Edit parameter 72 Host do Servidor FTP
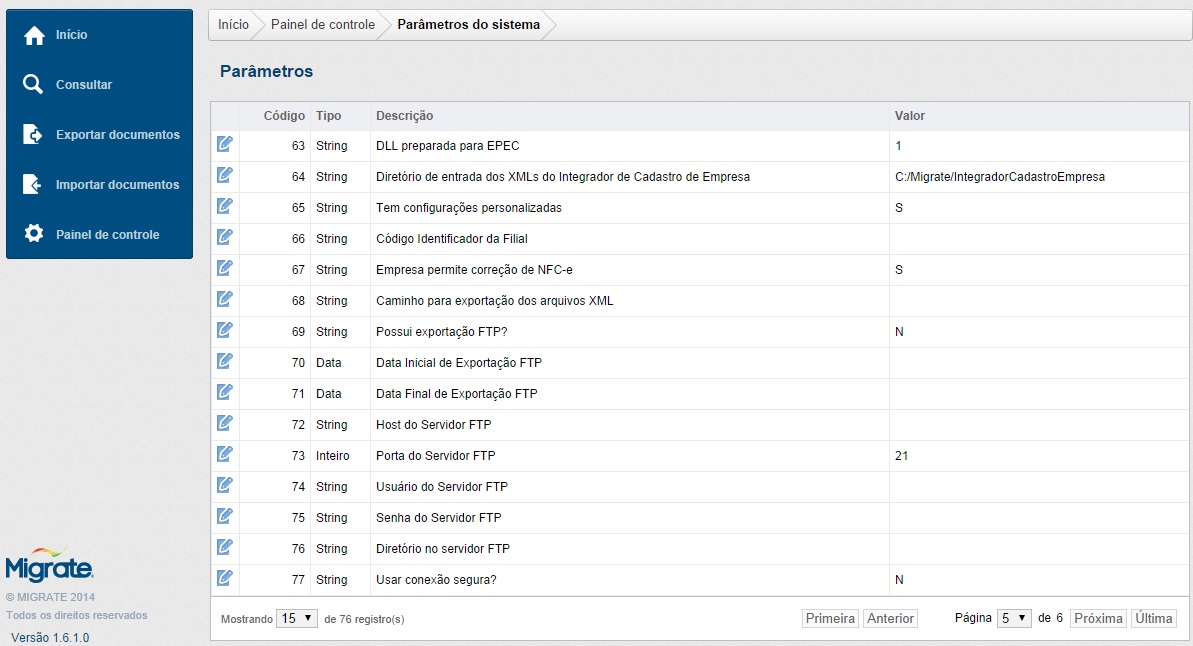This screenshot has width=1193, height=646. tap(224, 423)
